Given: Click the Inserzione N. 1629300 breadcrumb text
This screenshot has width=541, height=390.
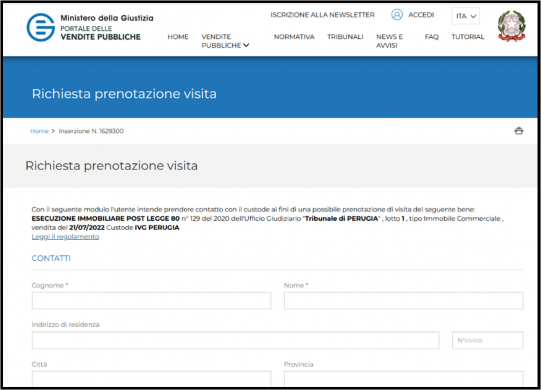Looking at the screenshot, I should click(x=91, y=131).
